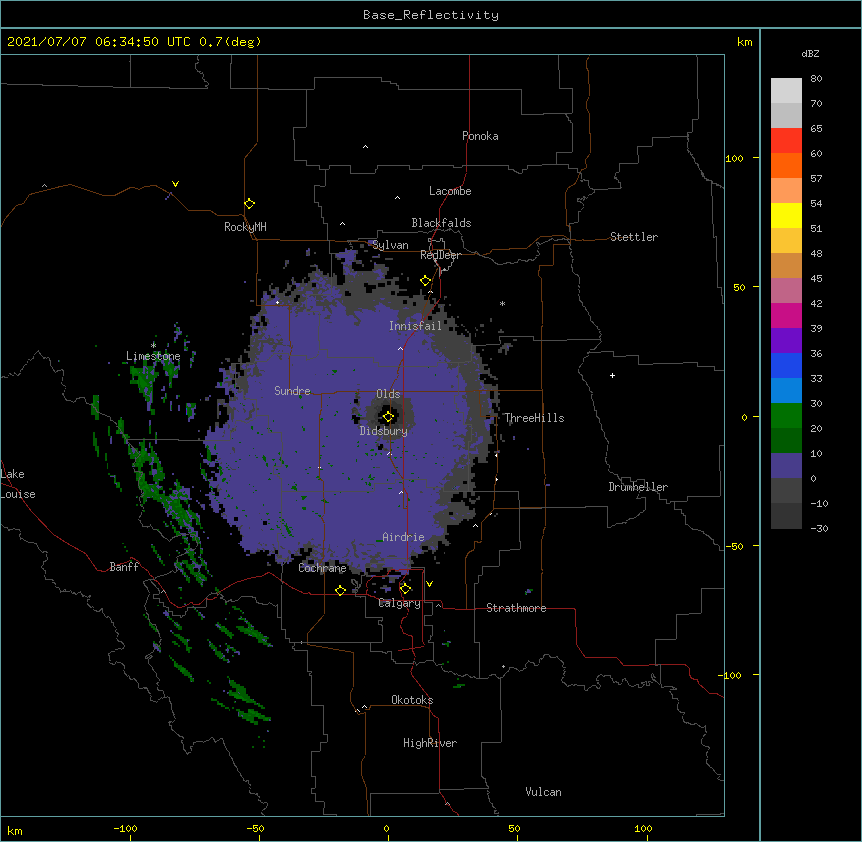The height and width of the screenshot is (842, 862).
Task: Click the yellow diamond marker below Cochrane
Action: pos(340,590)
